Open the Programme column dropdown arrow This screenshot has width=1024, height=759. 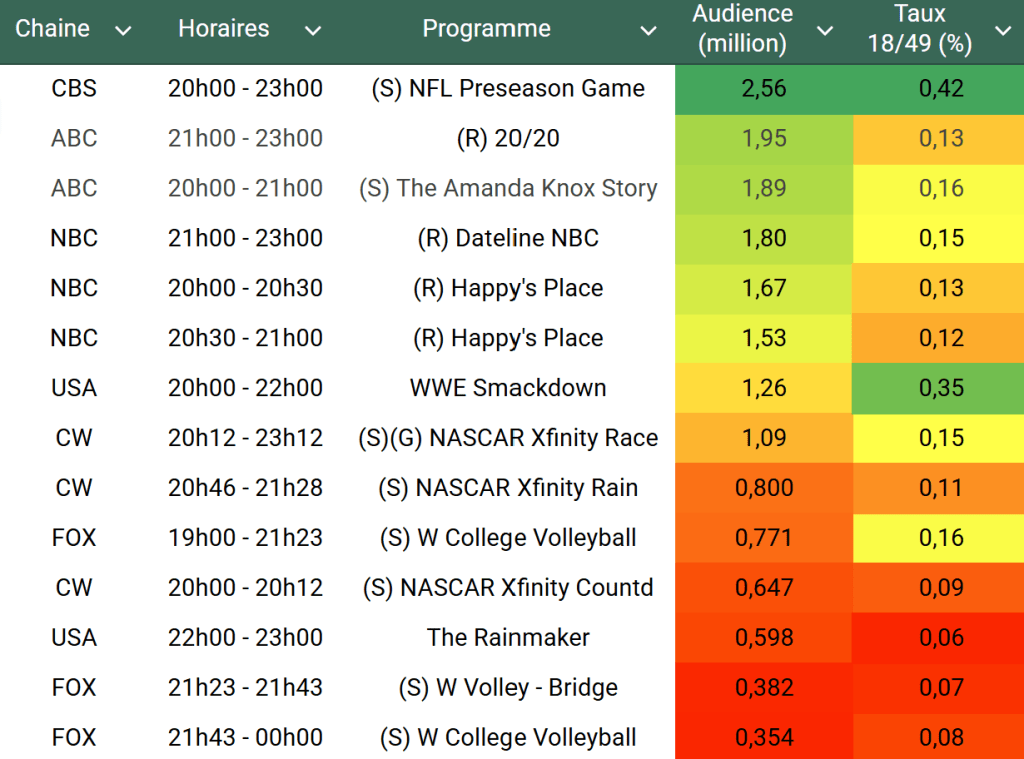pos(649,31)
